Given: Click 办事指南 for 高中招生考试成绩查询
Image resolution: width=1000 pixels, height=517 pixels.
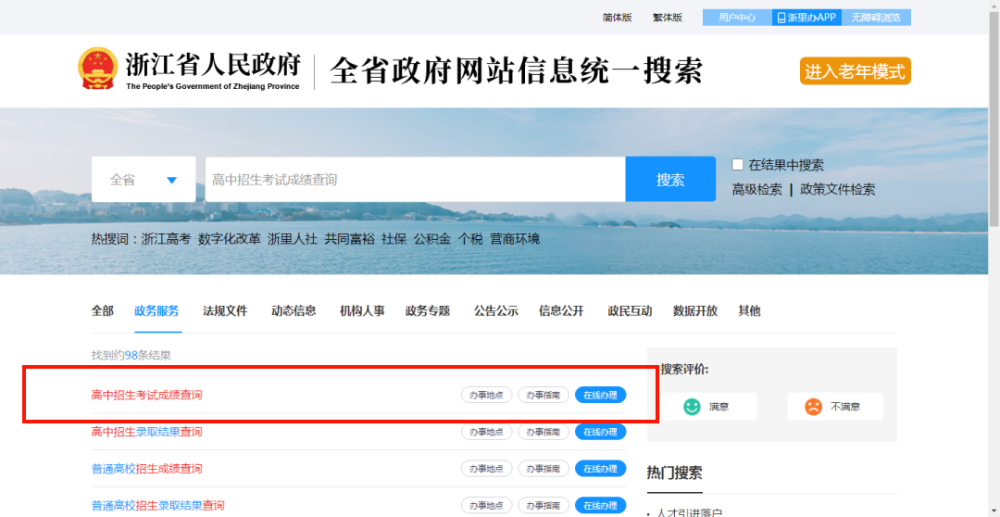Looking at the screenshot, I should [543, 395].
